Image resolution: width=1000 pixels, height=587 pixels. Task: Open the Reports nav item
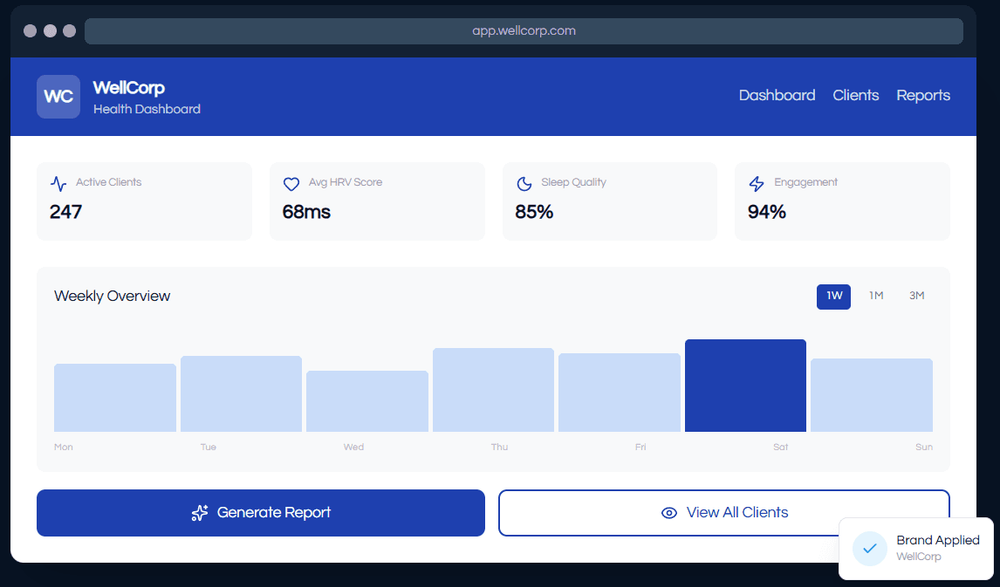click(923, 96)
